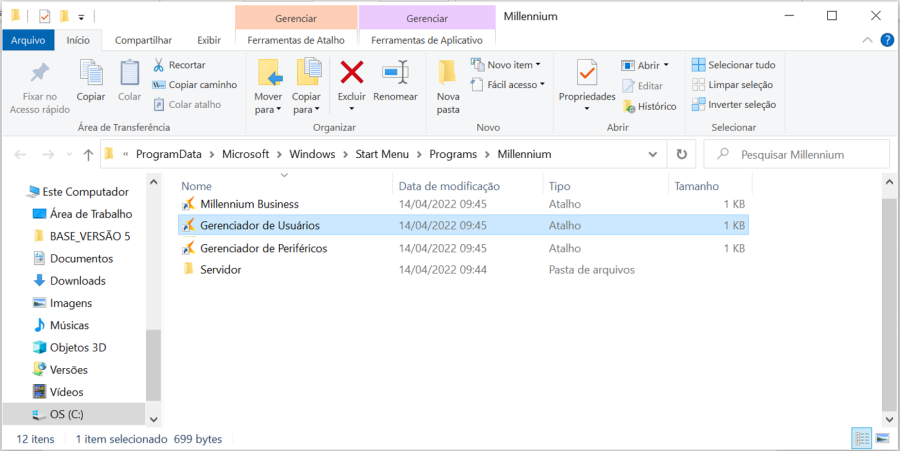Click the back navigation arrow
Screen dimensions: 900x451
(21, 154)
